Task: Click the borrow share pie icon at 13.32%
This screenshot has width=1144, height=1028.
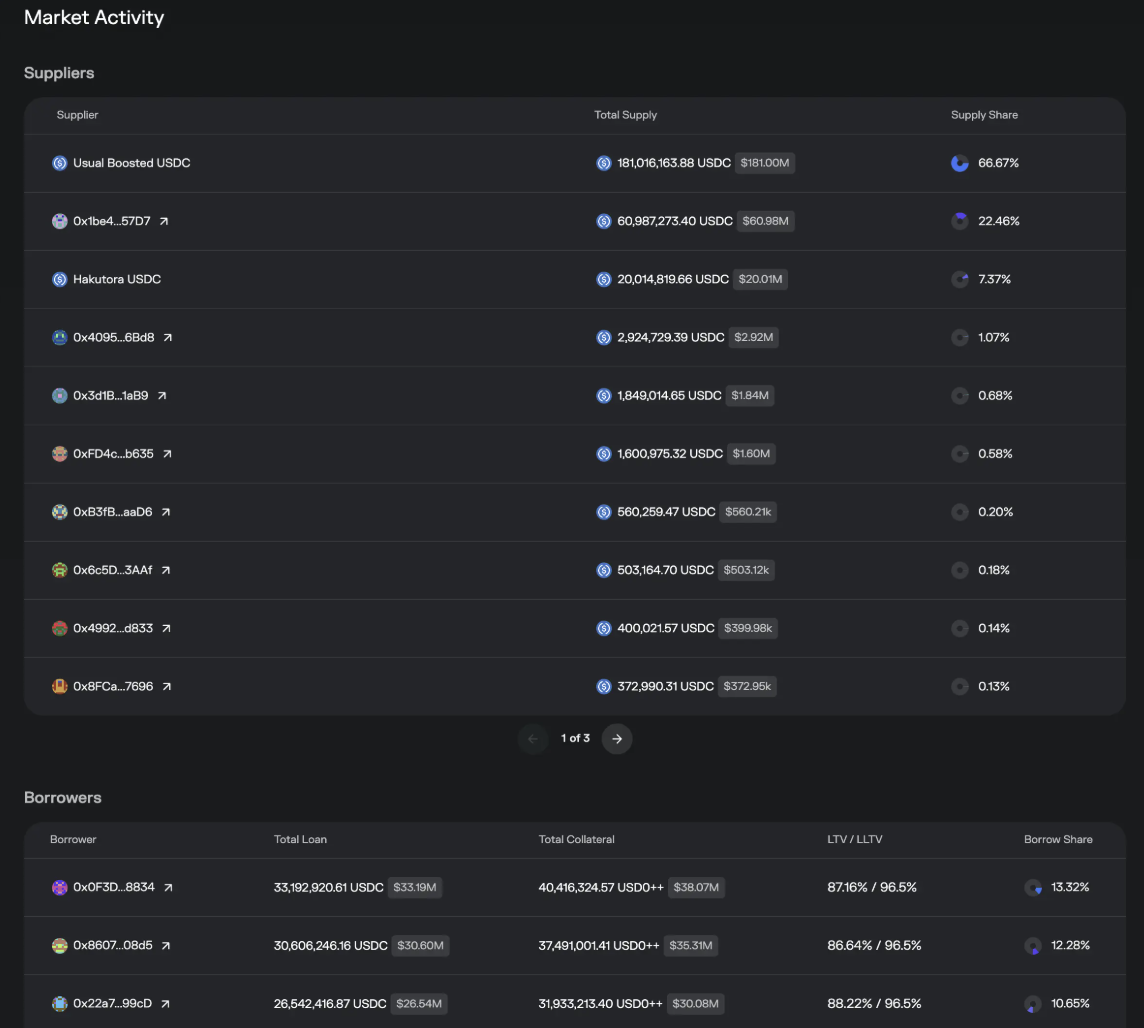Action: [1034, 888]
